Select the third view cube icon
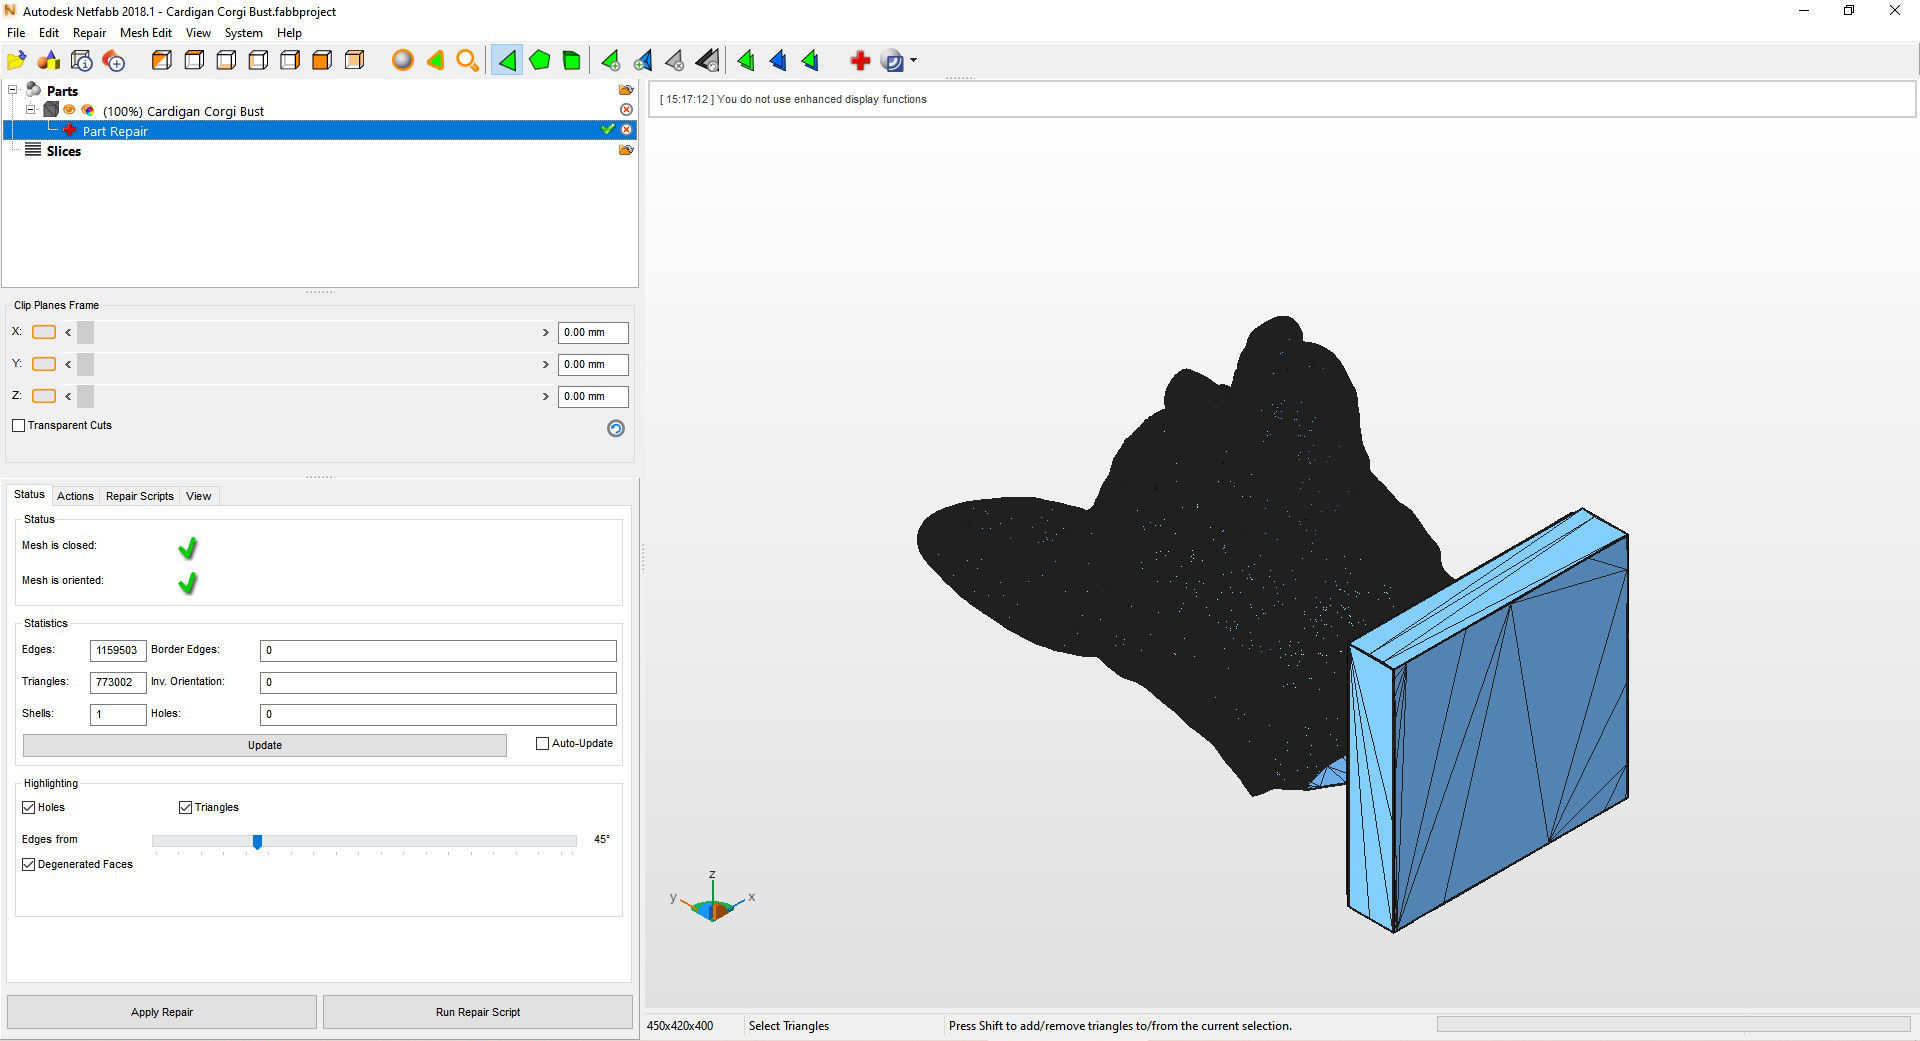This screenshot has width=1920, height=1041. tap(226, 61)
